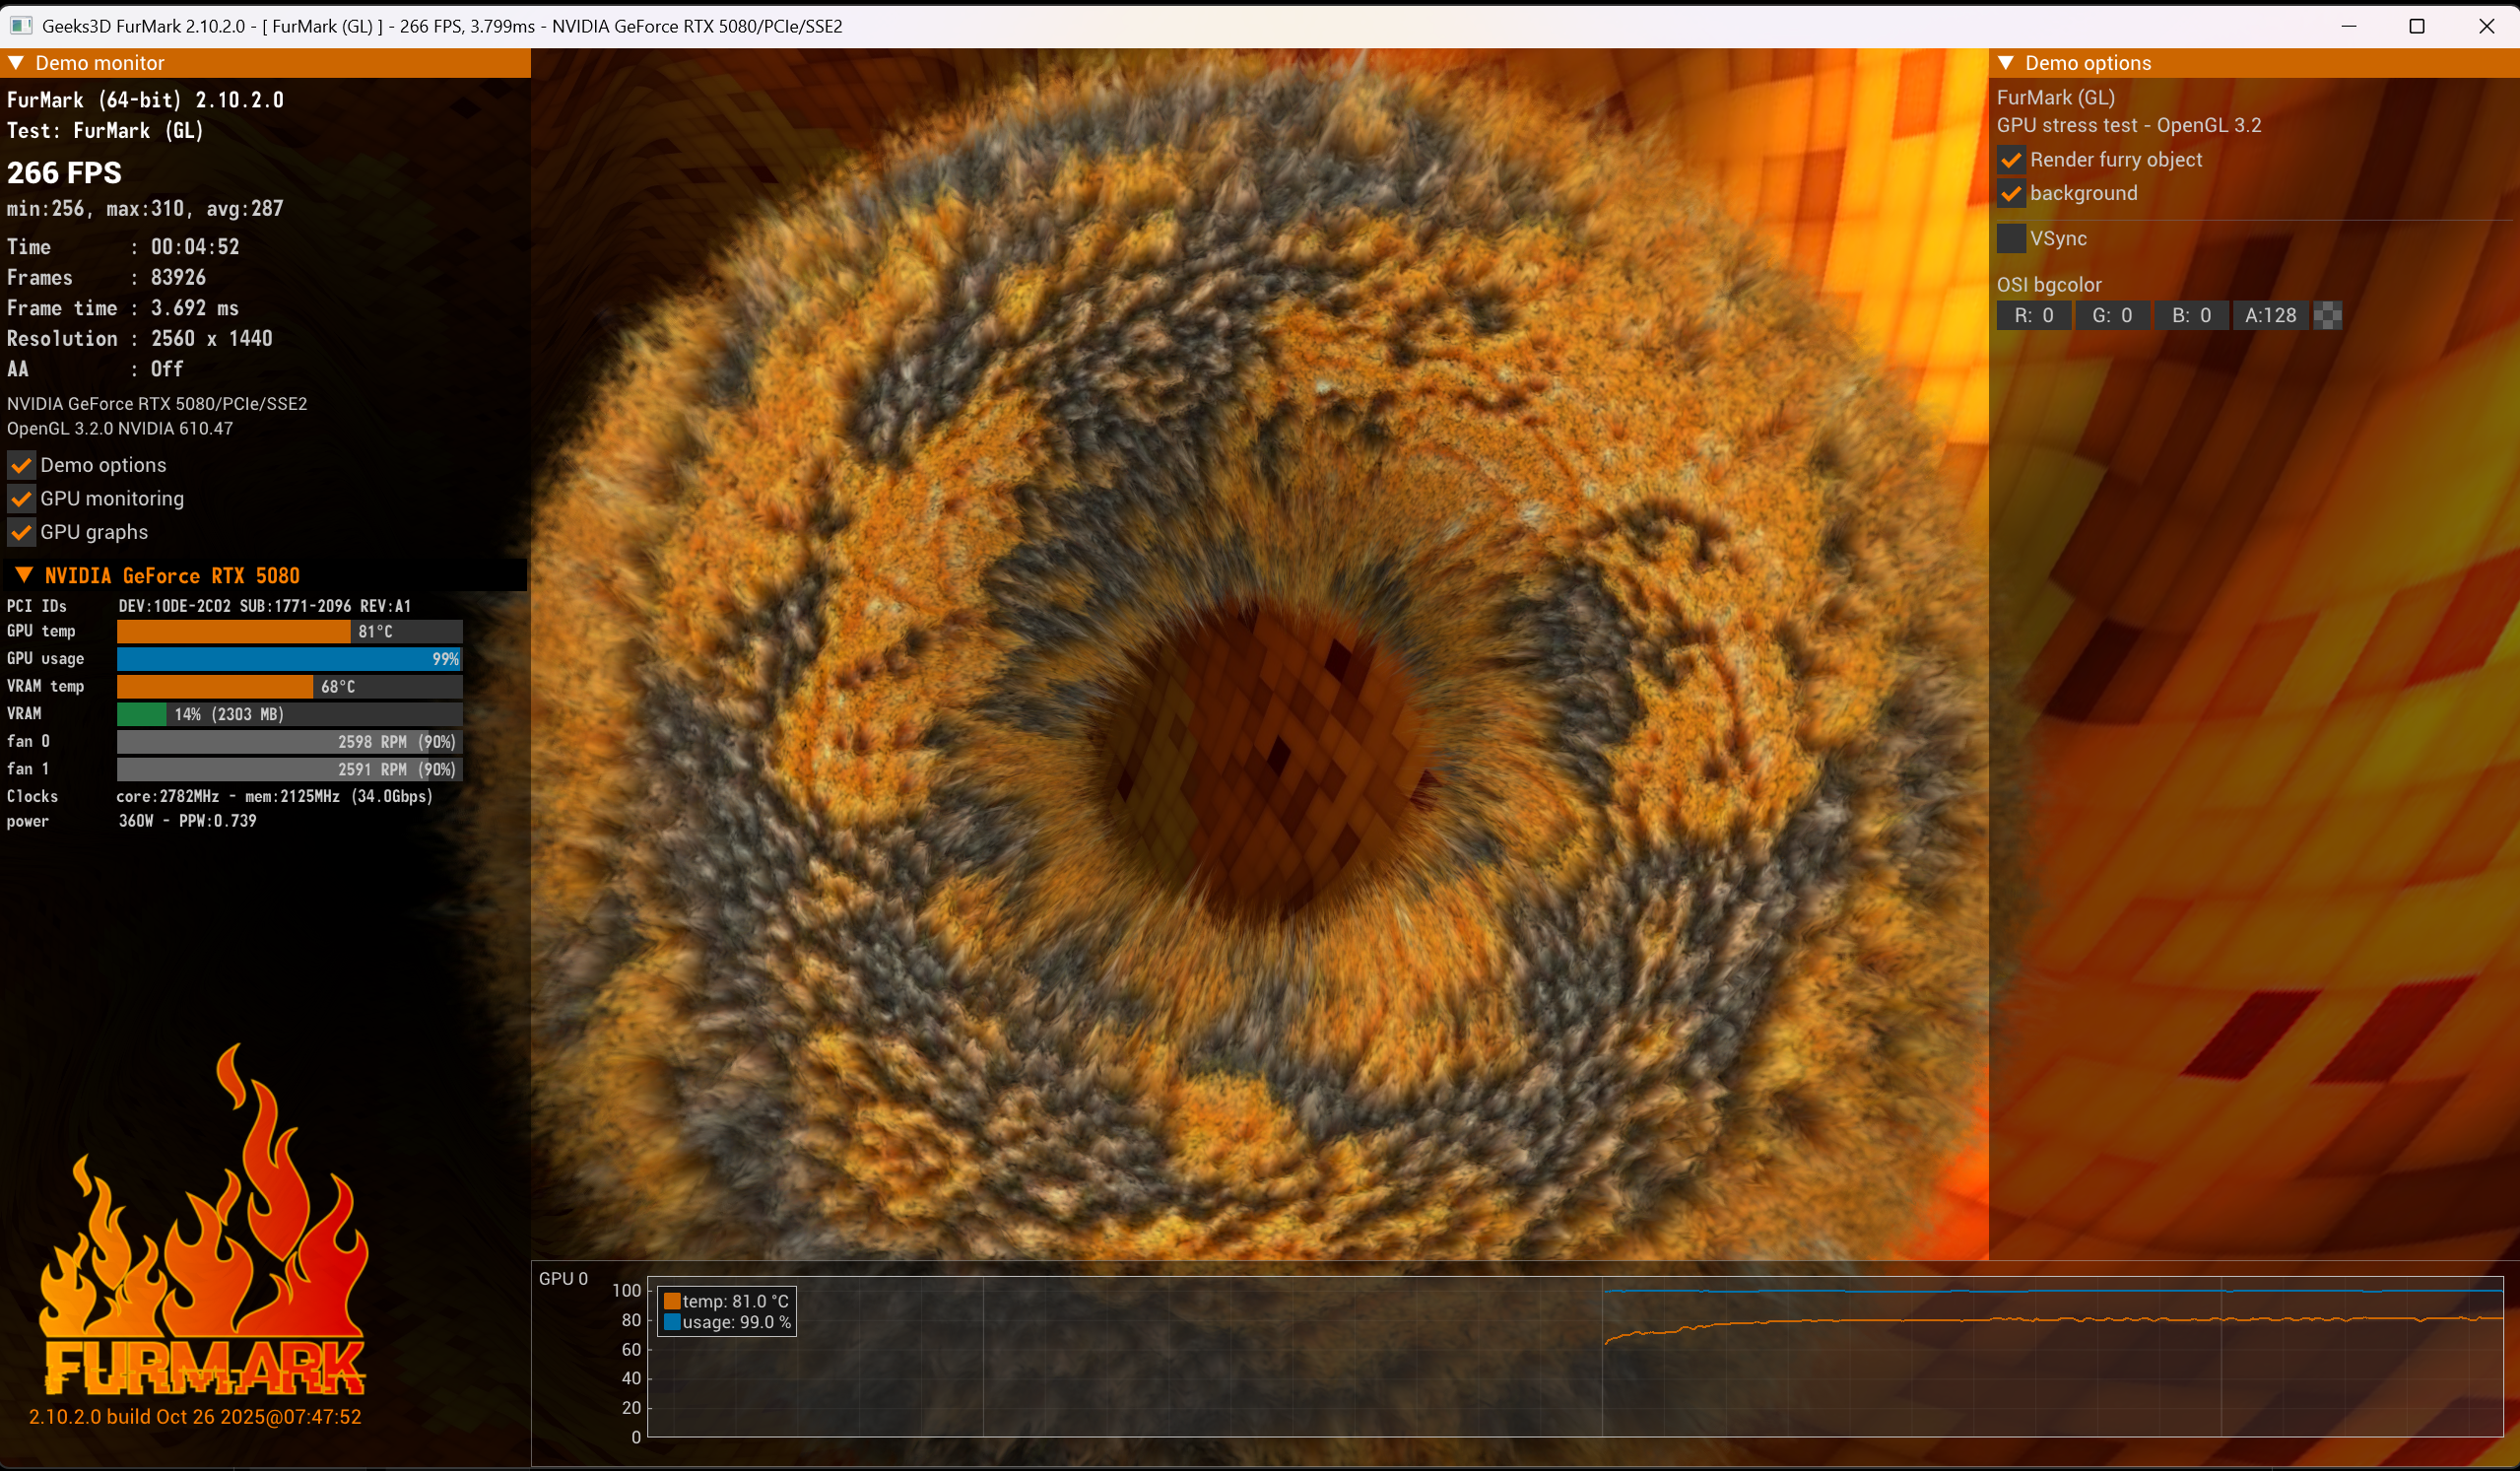Enable the VSync checkbox
Viewport: 2520px width, 1471px height.
[x=2011, y=239]
